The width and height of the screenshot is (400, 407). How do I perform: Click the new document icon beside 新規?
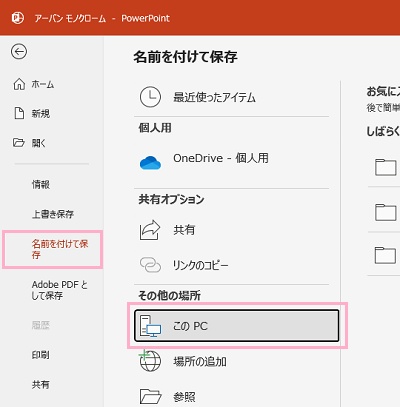tap(19, 113)
